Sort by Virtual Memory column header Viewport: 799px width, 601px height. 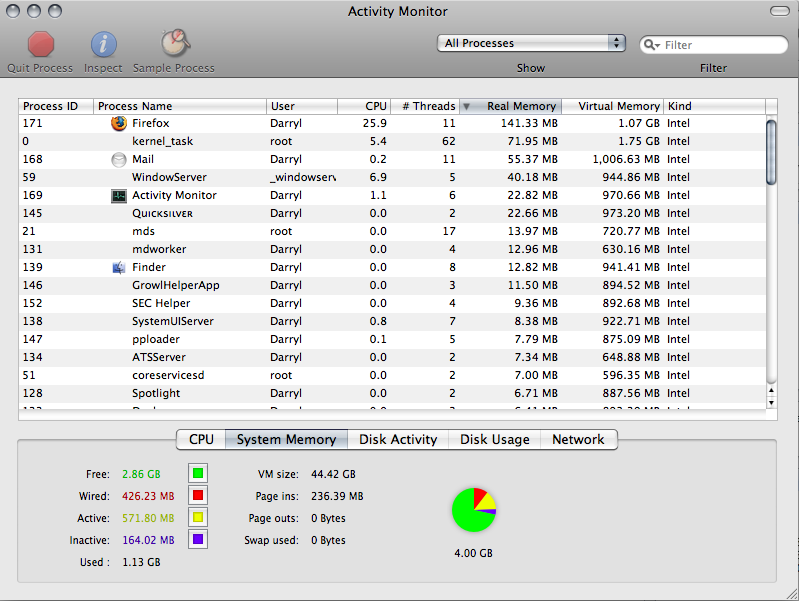coord(612,106)
